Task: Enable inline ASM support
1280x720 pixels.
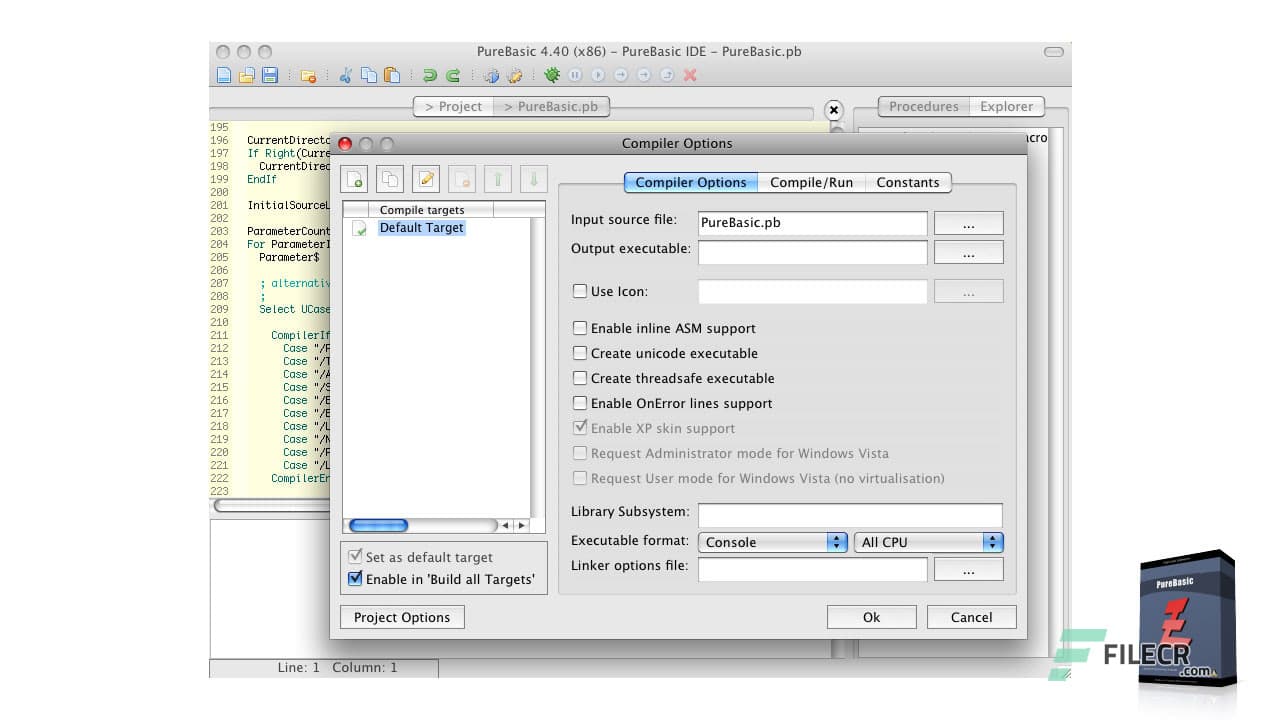Action: tap(580, 328)
